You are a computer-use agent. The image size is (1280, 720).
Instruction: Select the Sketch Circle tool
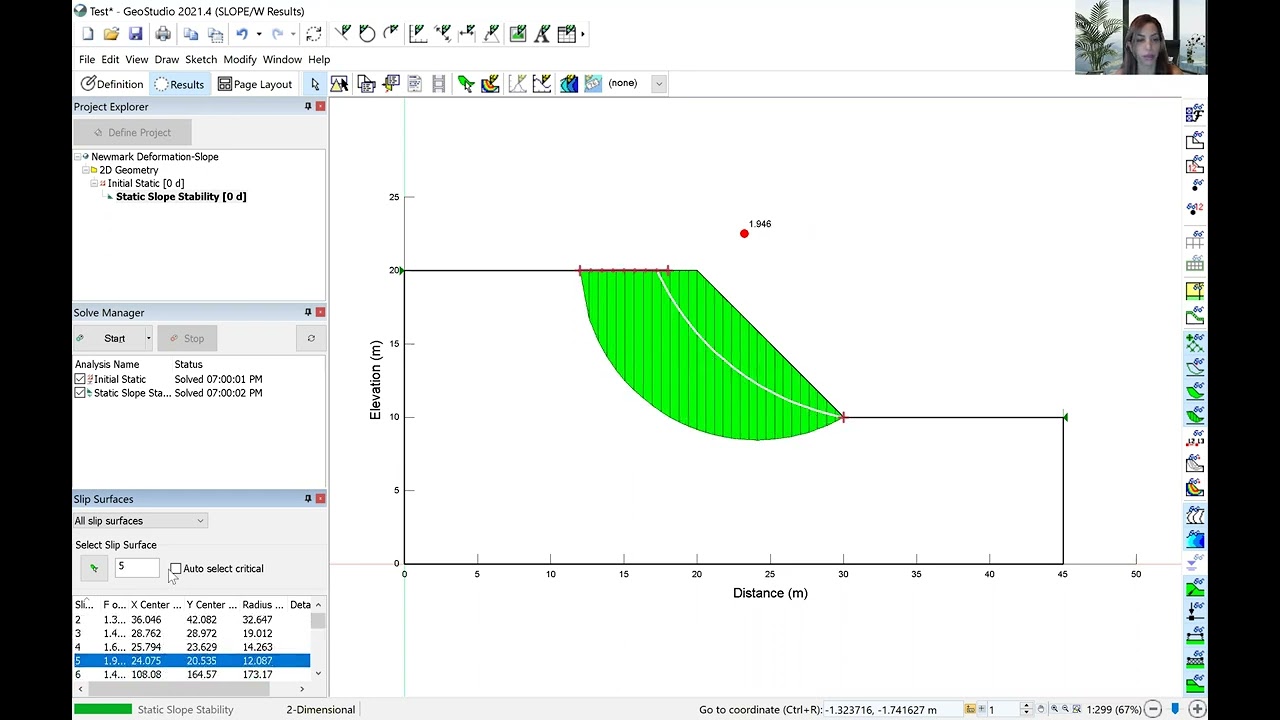pos(367,34)
